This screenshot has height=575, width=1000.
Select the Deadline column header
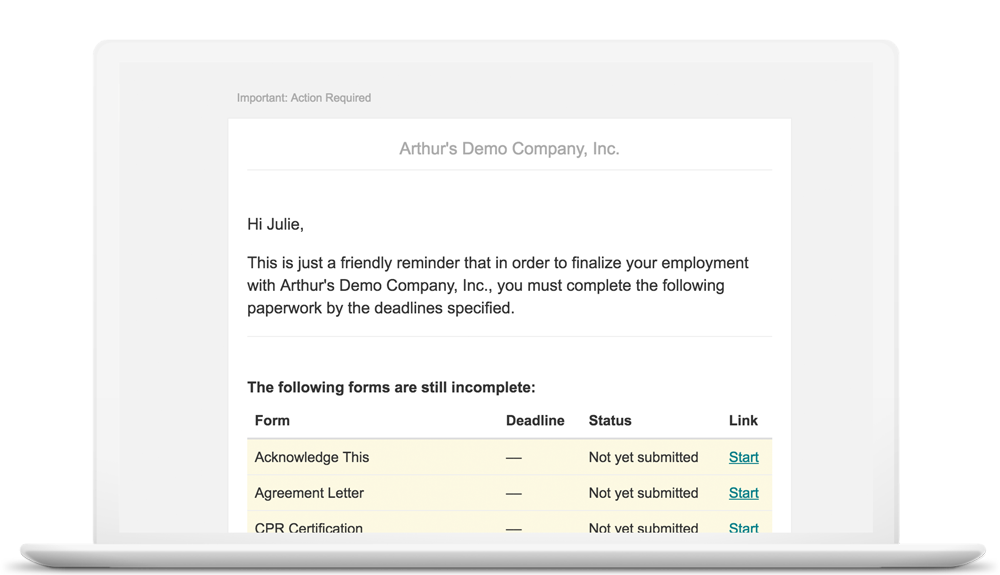(535, 420)
